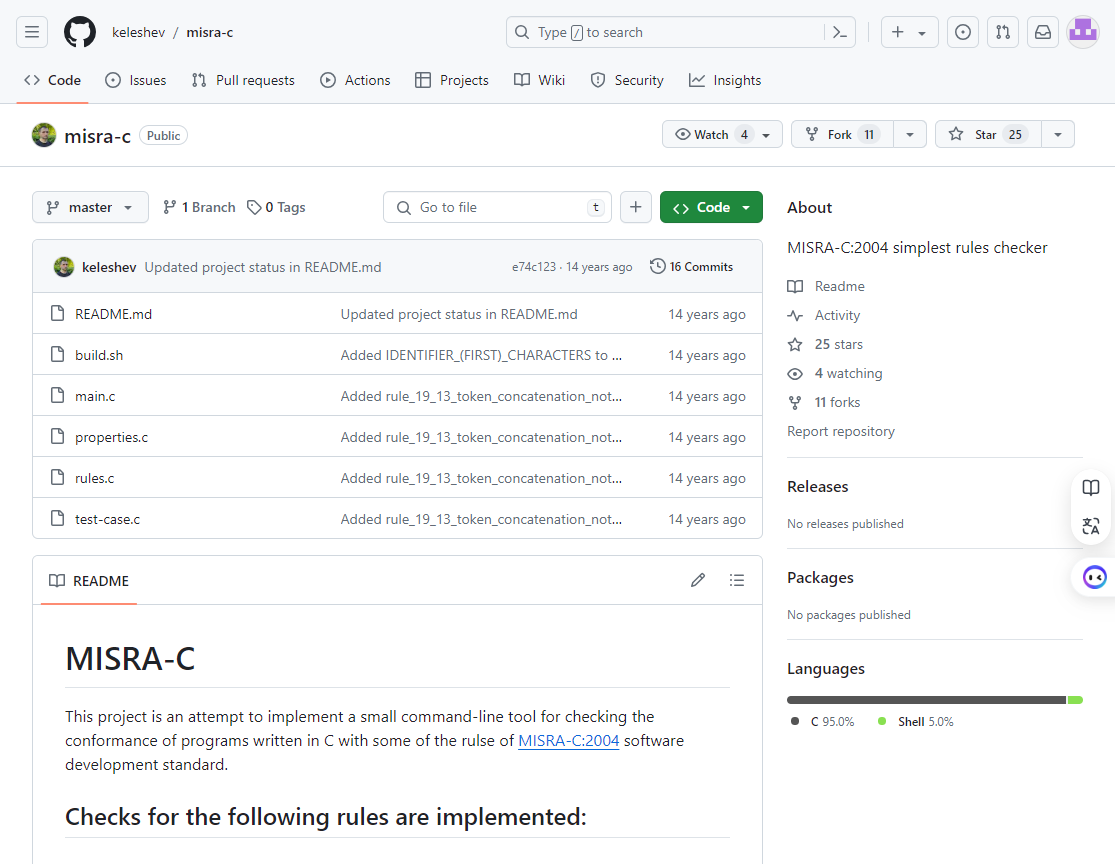The height and width of the screenshot is (864, 1115).
Task: Fork the misra-c repository
Action: pyautogui.click(x=843, y=134)
